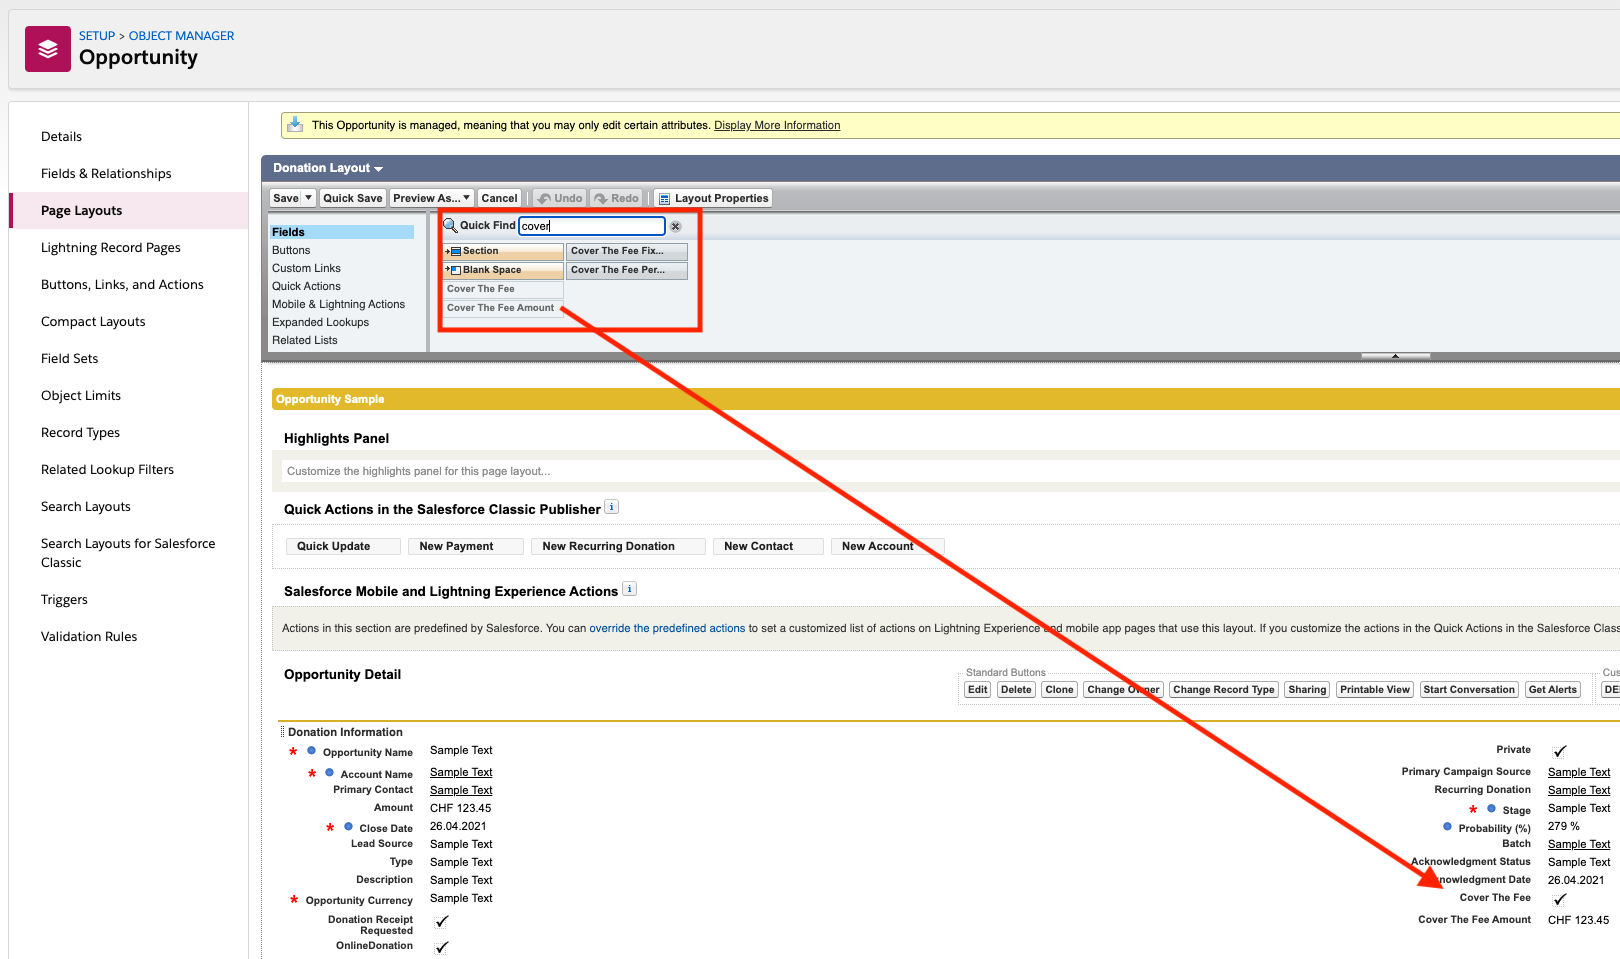Click the Get Alerts button

click(x=1553, y=690)
